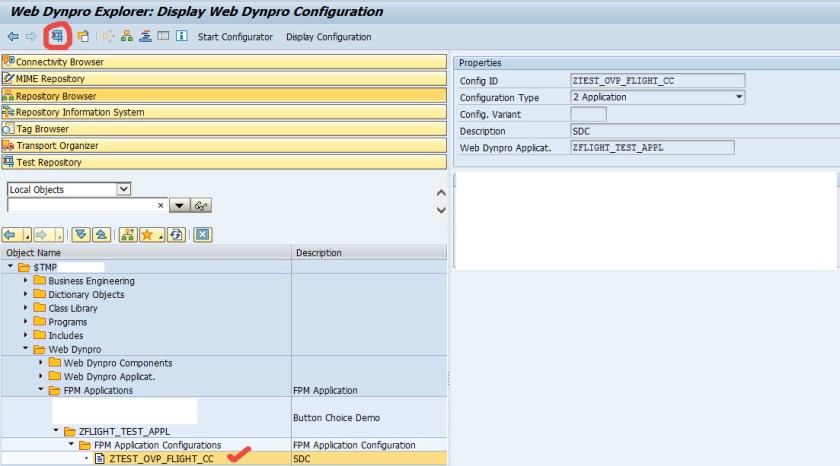Click the Description column header
Viewport: 840px width, 466px height.
369,253
